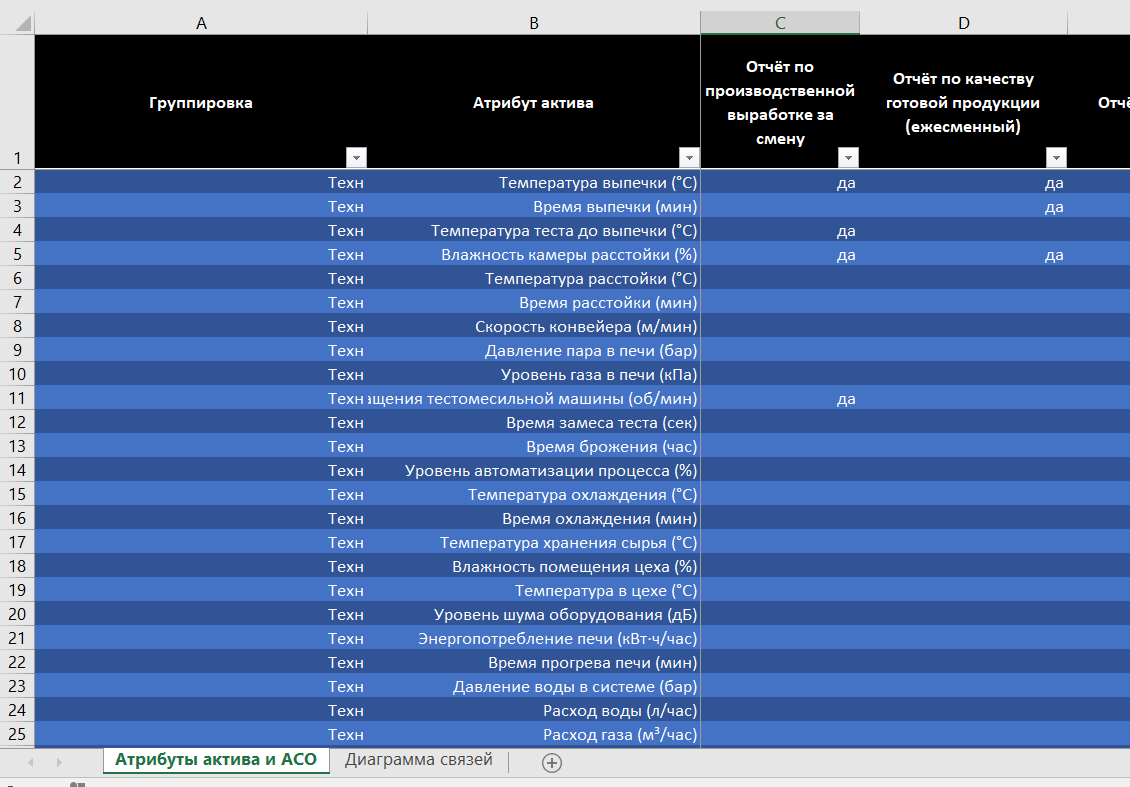Viewport: 1130px width, 787px height.
Task: Click the Группировка header cell
Action: [201, 102]
